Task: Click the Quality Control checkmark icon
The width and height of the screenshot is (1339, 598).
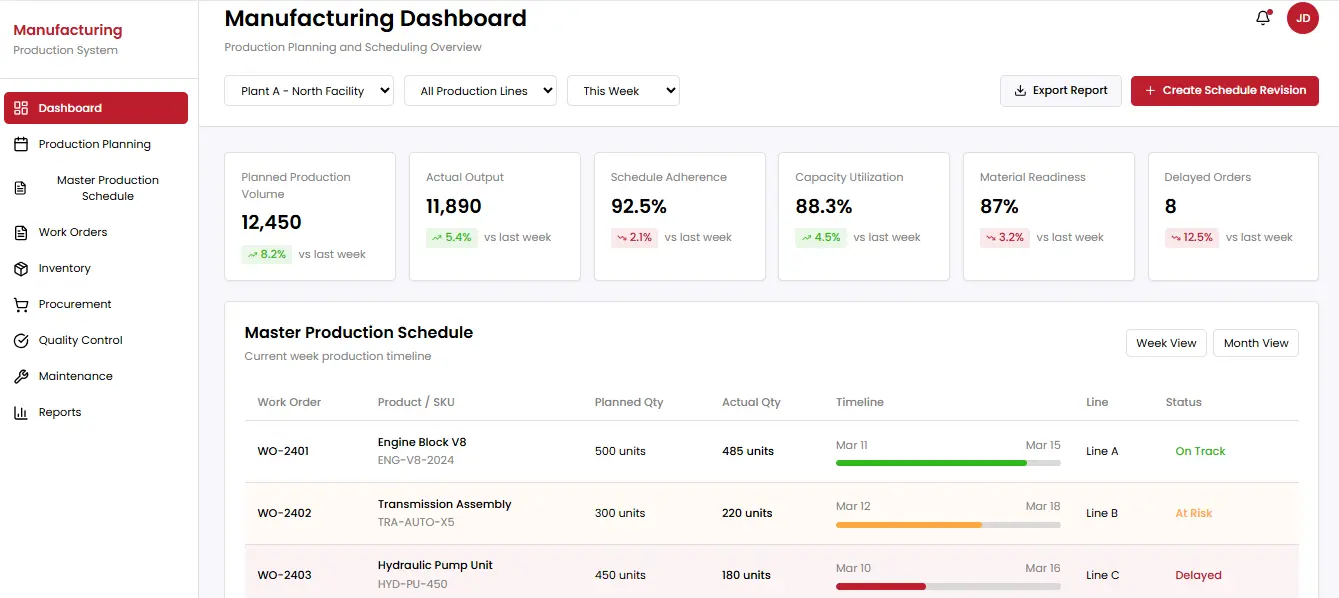Action: [x=21, y=340]
